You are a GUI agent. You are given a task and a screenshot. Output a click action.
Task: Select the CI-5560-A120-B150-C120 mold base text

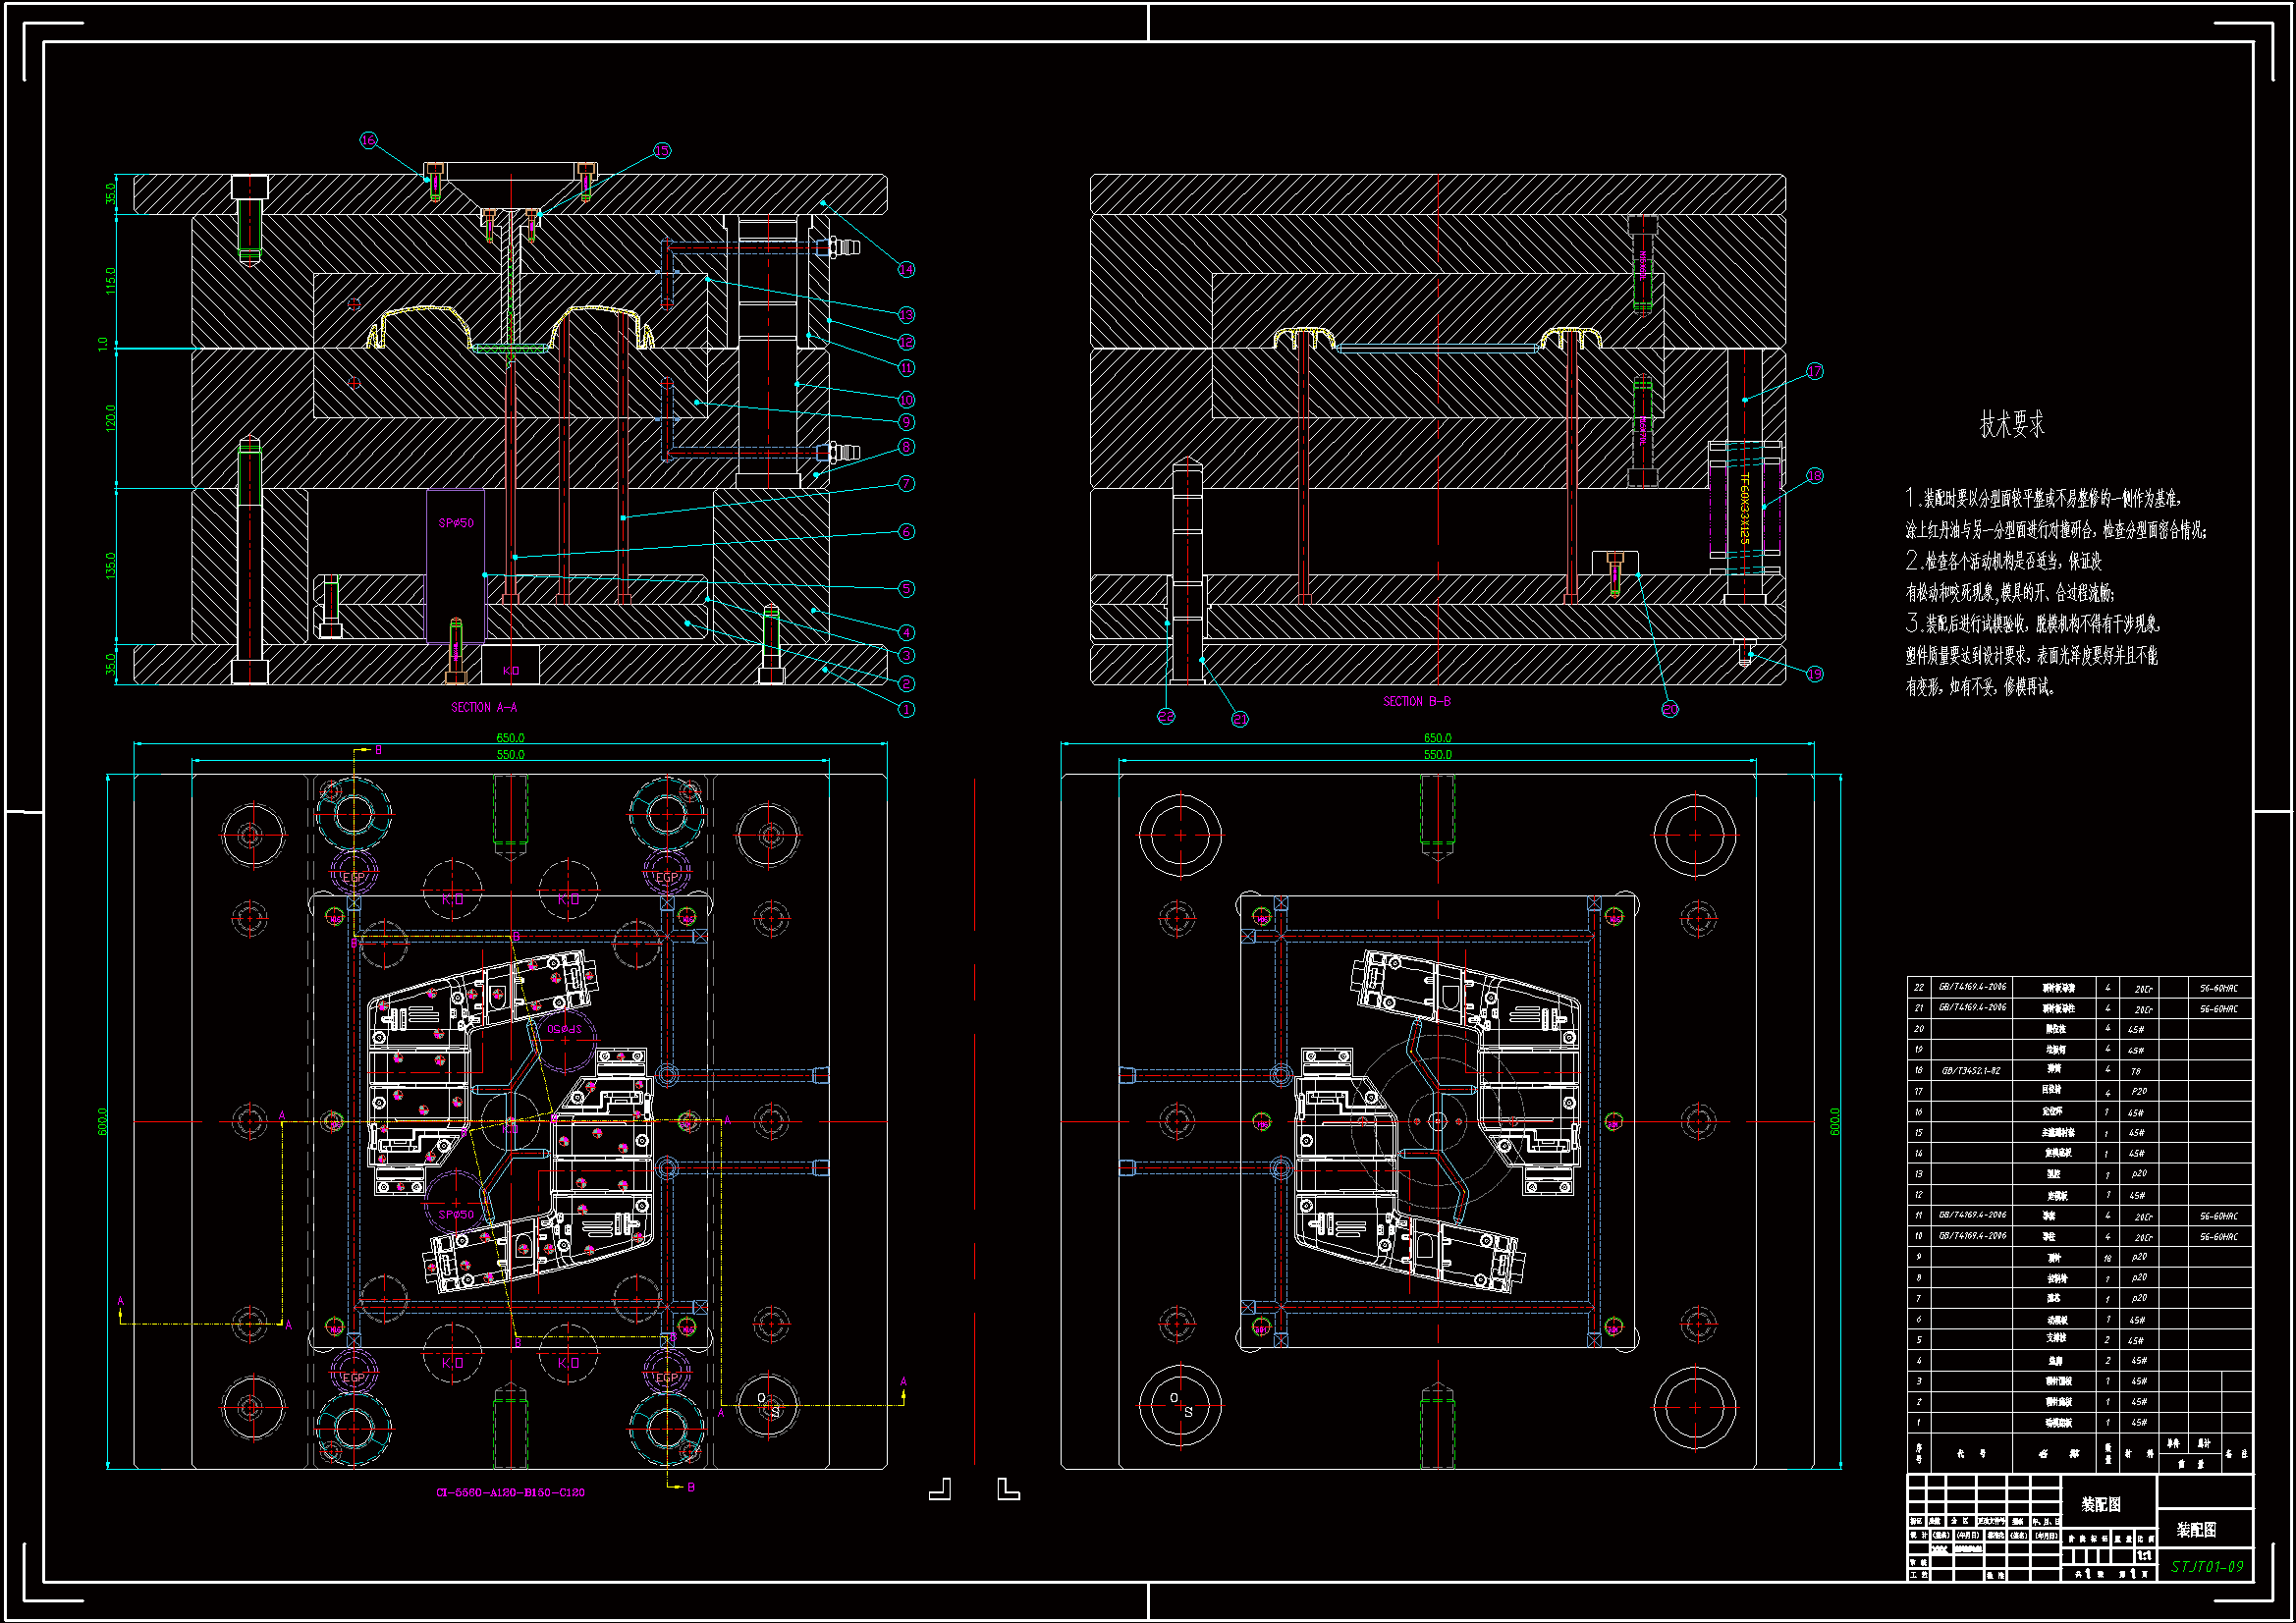[510, 1493]
